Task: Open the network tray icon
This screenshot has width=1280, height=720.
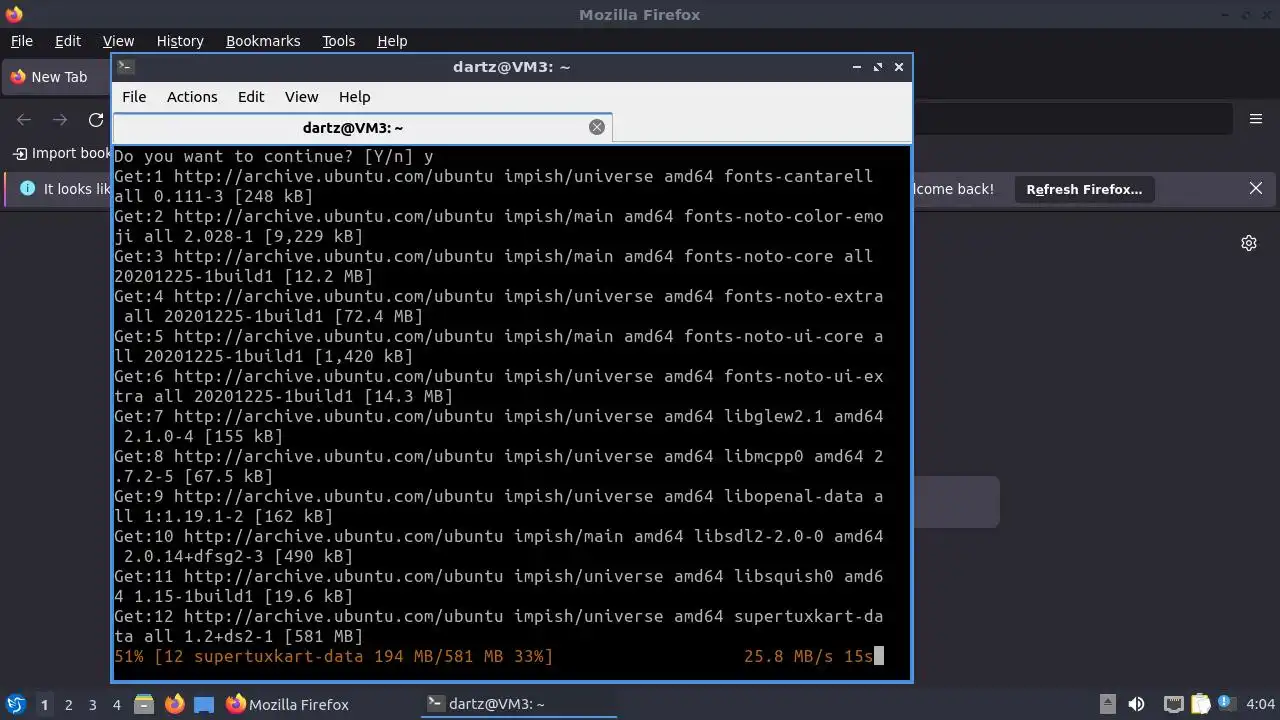Action: (x=1174, y=704)
